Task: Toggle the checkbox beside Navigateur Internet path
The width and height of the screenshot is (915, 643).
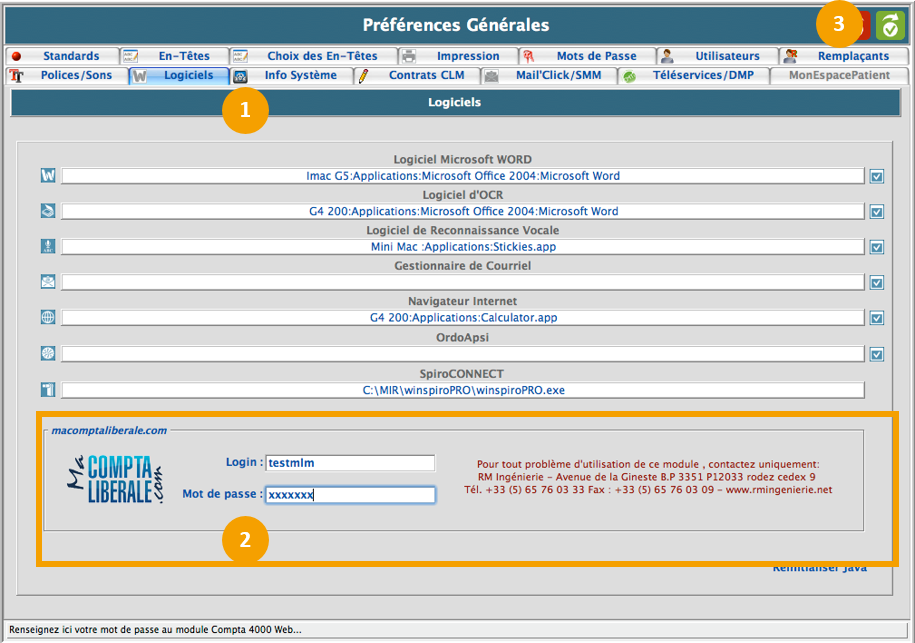Action: [x=876, y=318]
